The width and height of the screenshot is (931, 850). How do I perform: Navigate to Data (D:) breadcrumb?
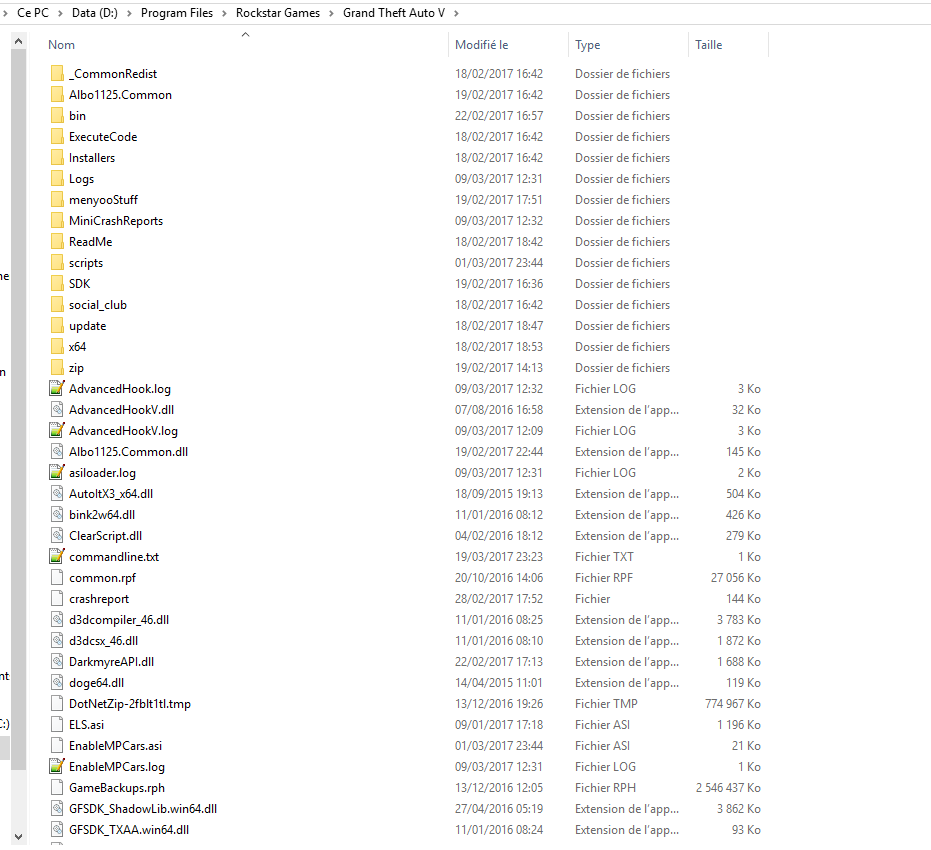click(x=95, y=13)
